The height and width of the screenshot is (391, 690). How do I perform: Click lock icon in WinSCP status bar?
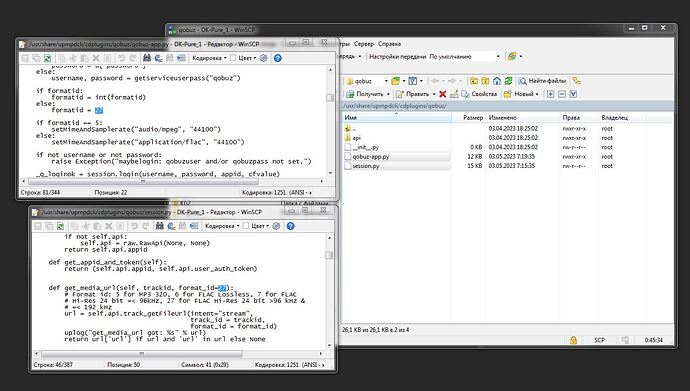pyautogui.click(x=573, y=340)
